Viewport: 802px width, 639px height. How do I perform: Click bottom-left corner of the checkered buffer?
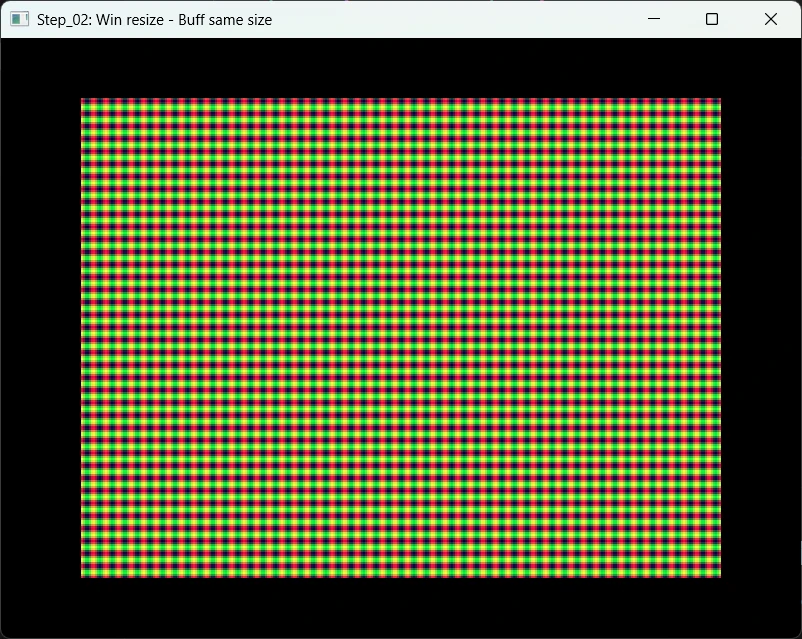tap(84, 574)
